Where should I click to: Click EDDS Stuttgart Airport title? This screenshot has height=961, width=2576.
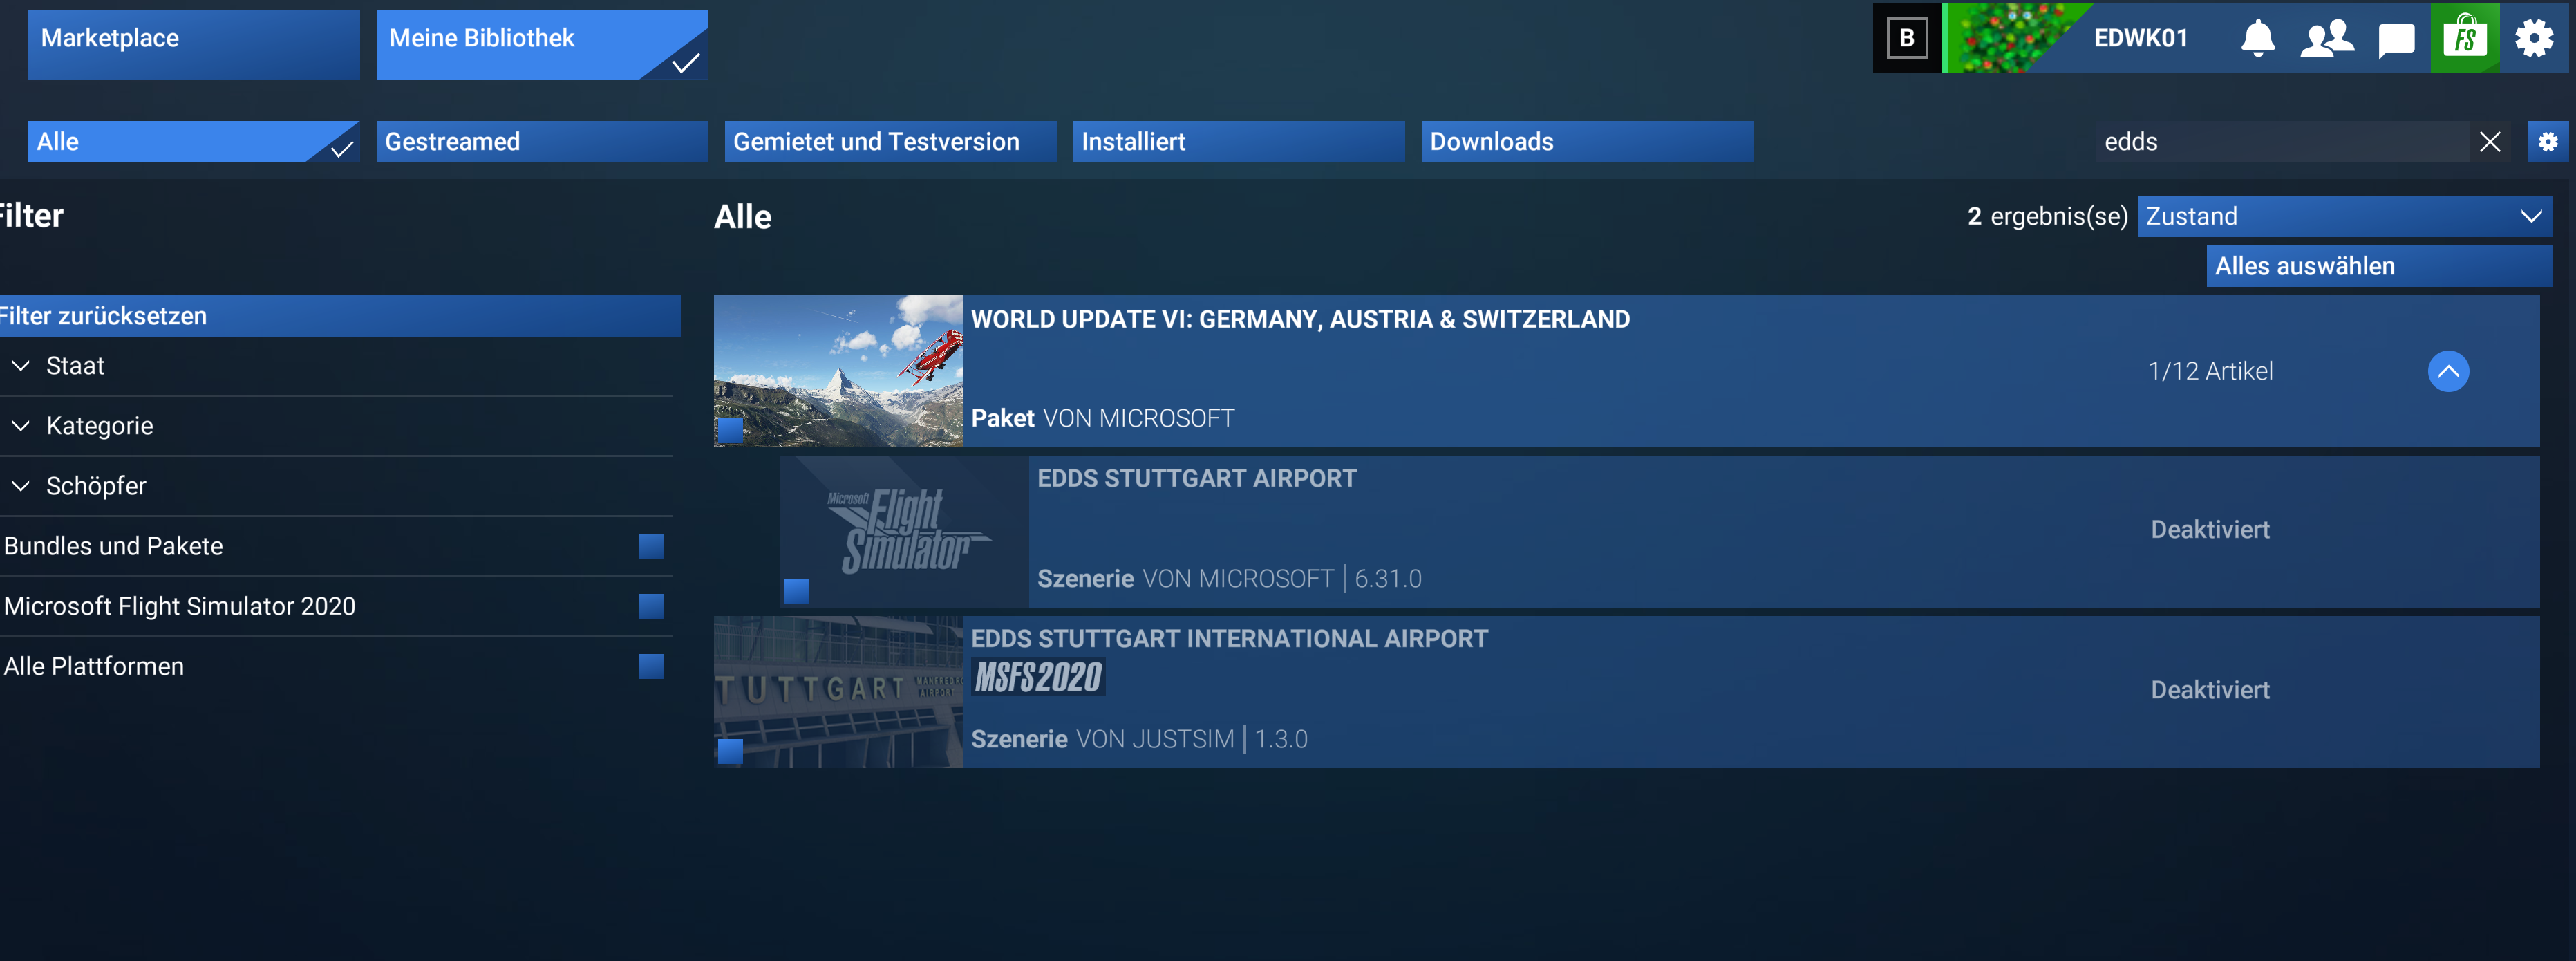(1197, 479)
